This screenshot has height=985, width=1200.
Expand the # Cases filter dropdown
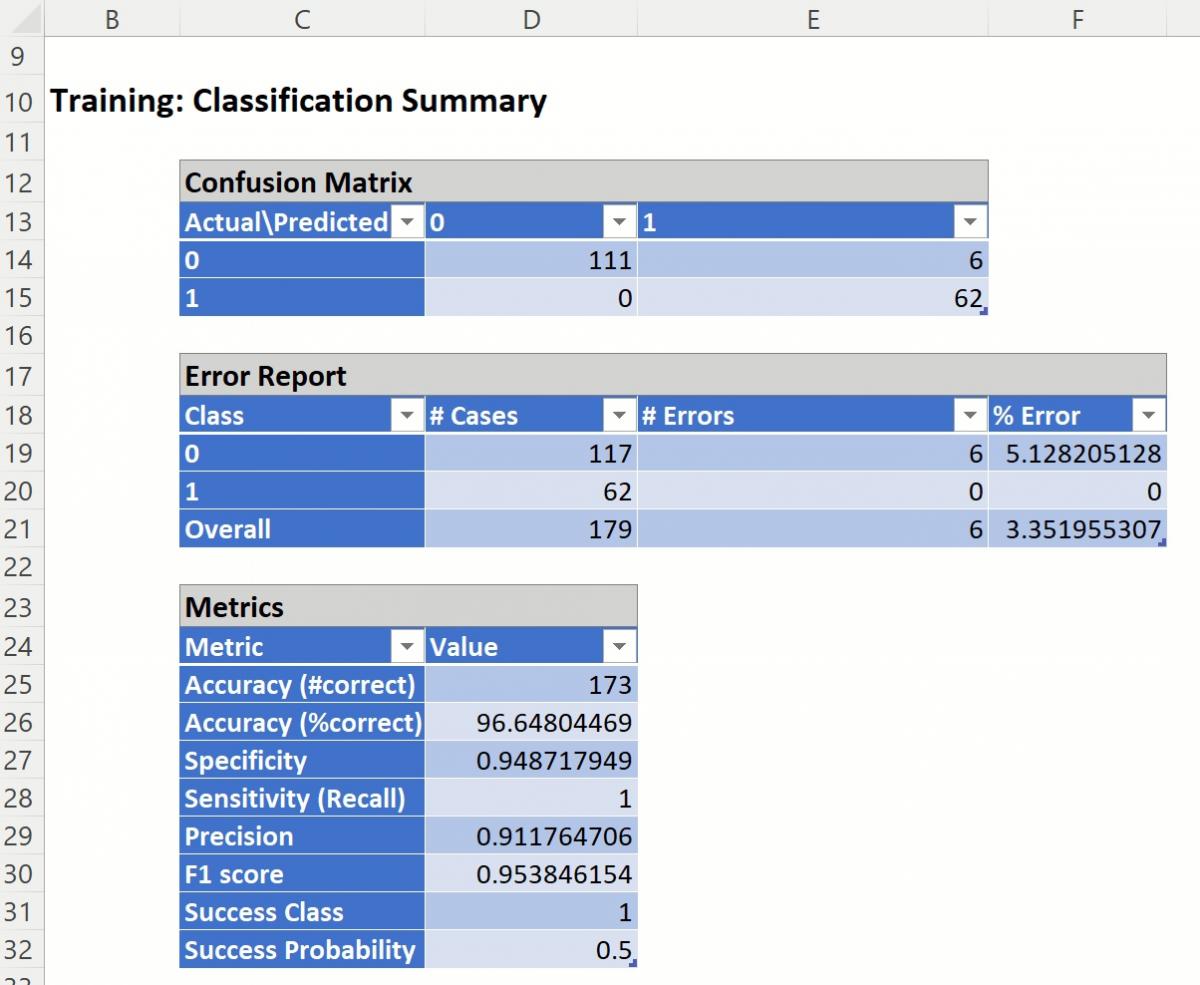(x=619, y=415)
